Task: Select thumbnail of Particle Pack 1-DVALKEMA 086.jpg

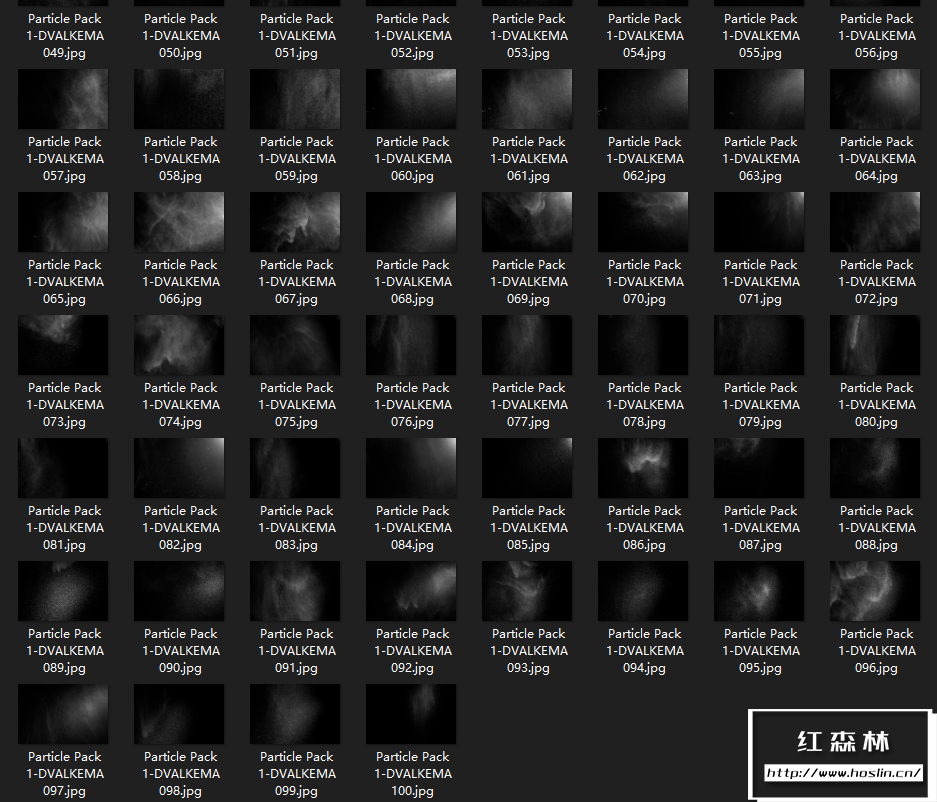Action: pos(643,468)
